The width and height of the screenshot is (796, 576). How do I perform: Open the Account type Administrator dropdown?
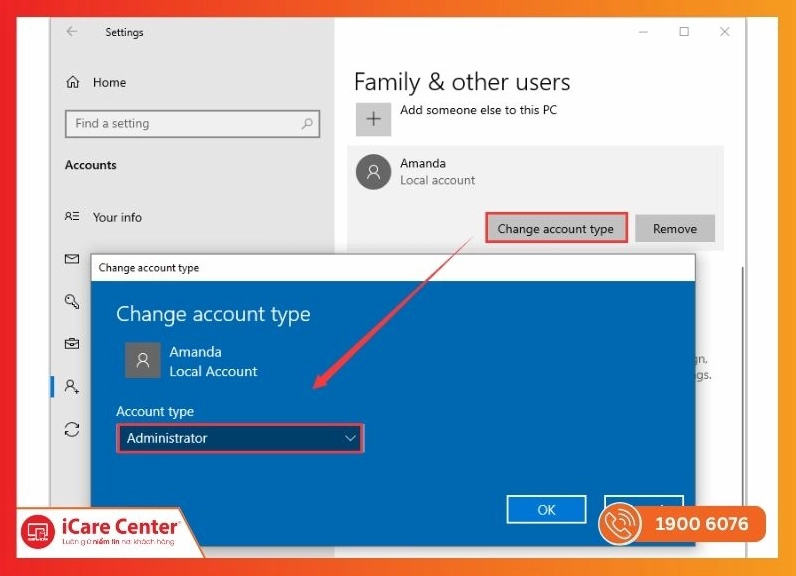[240, 438]
